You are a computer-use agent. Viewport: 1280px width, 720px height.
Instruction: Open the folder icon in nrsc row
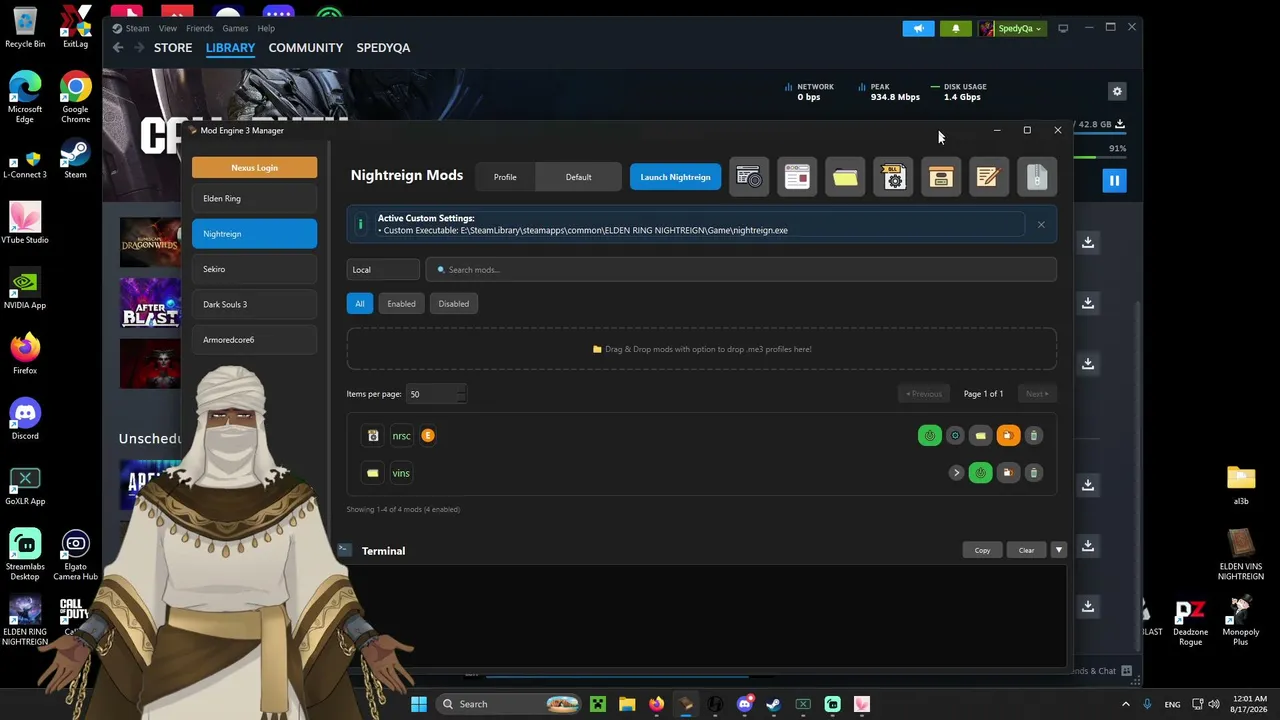pos(981,436)
